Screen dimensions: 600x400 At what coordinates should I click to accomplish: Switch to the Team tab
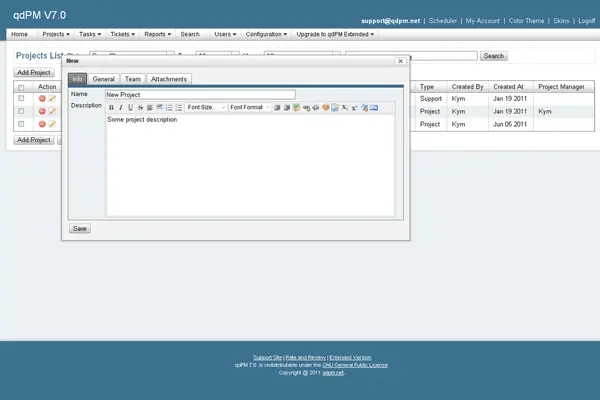click(x=132, y=79)
